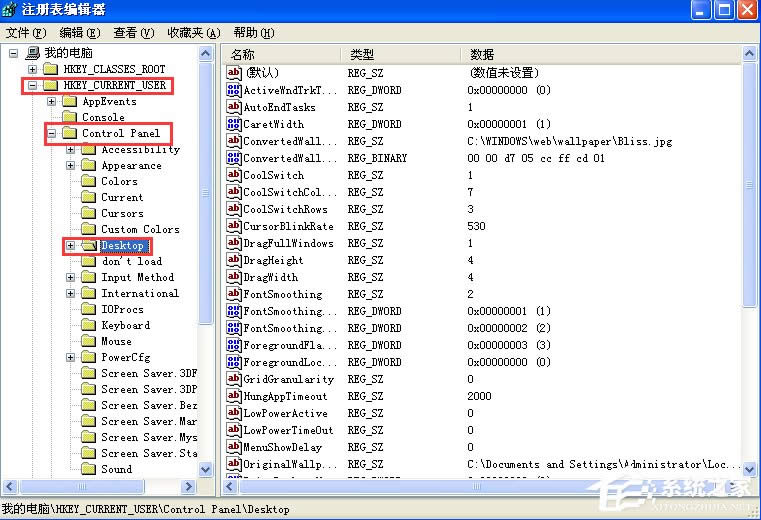Collapse the HKEY_CURRENT_USER tree node

32,86
